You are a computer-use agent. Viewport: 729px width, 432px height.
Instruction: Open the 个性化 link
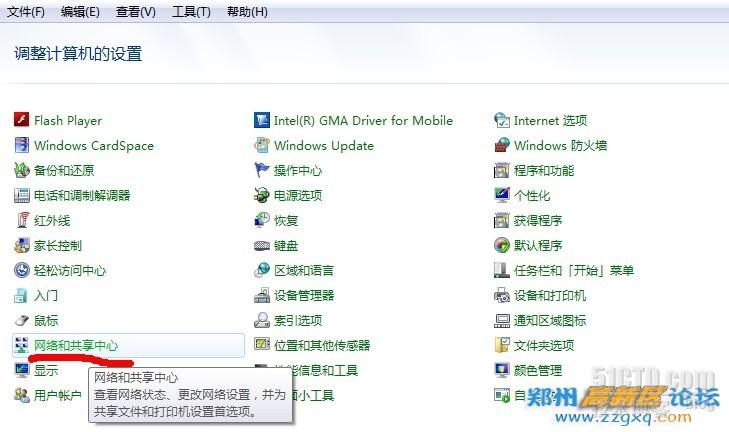tap(532, 195)
